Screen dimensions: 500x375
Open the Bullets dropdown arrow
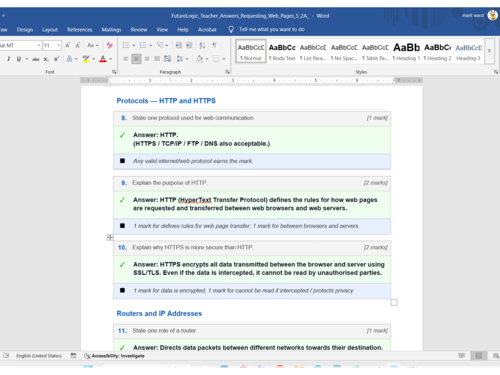pos(134,45)
